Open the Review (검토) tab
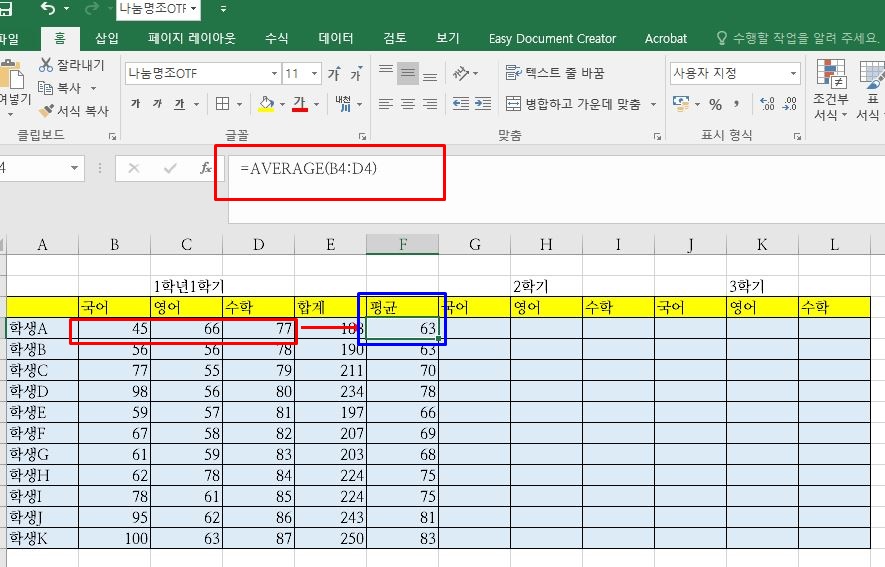Viewport: 885px width, 567px height. point(395,38)
